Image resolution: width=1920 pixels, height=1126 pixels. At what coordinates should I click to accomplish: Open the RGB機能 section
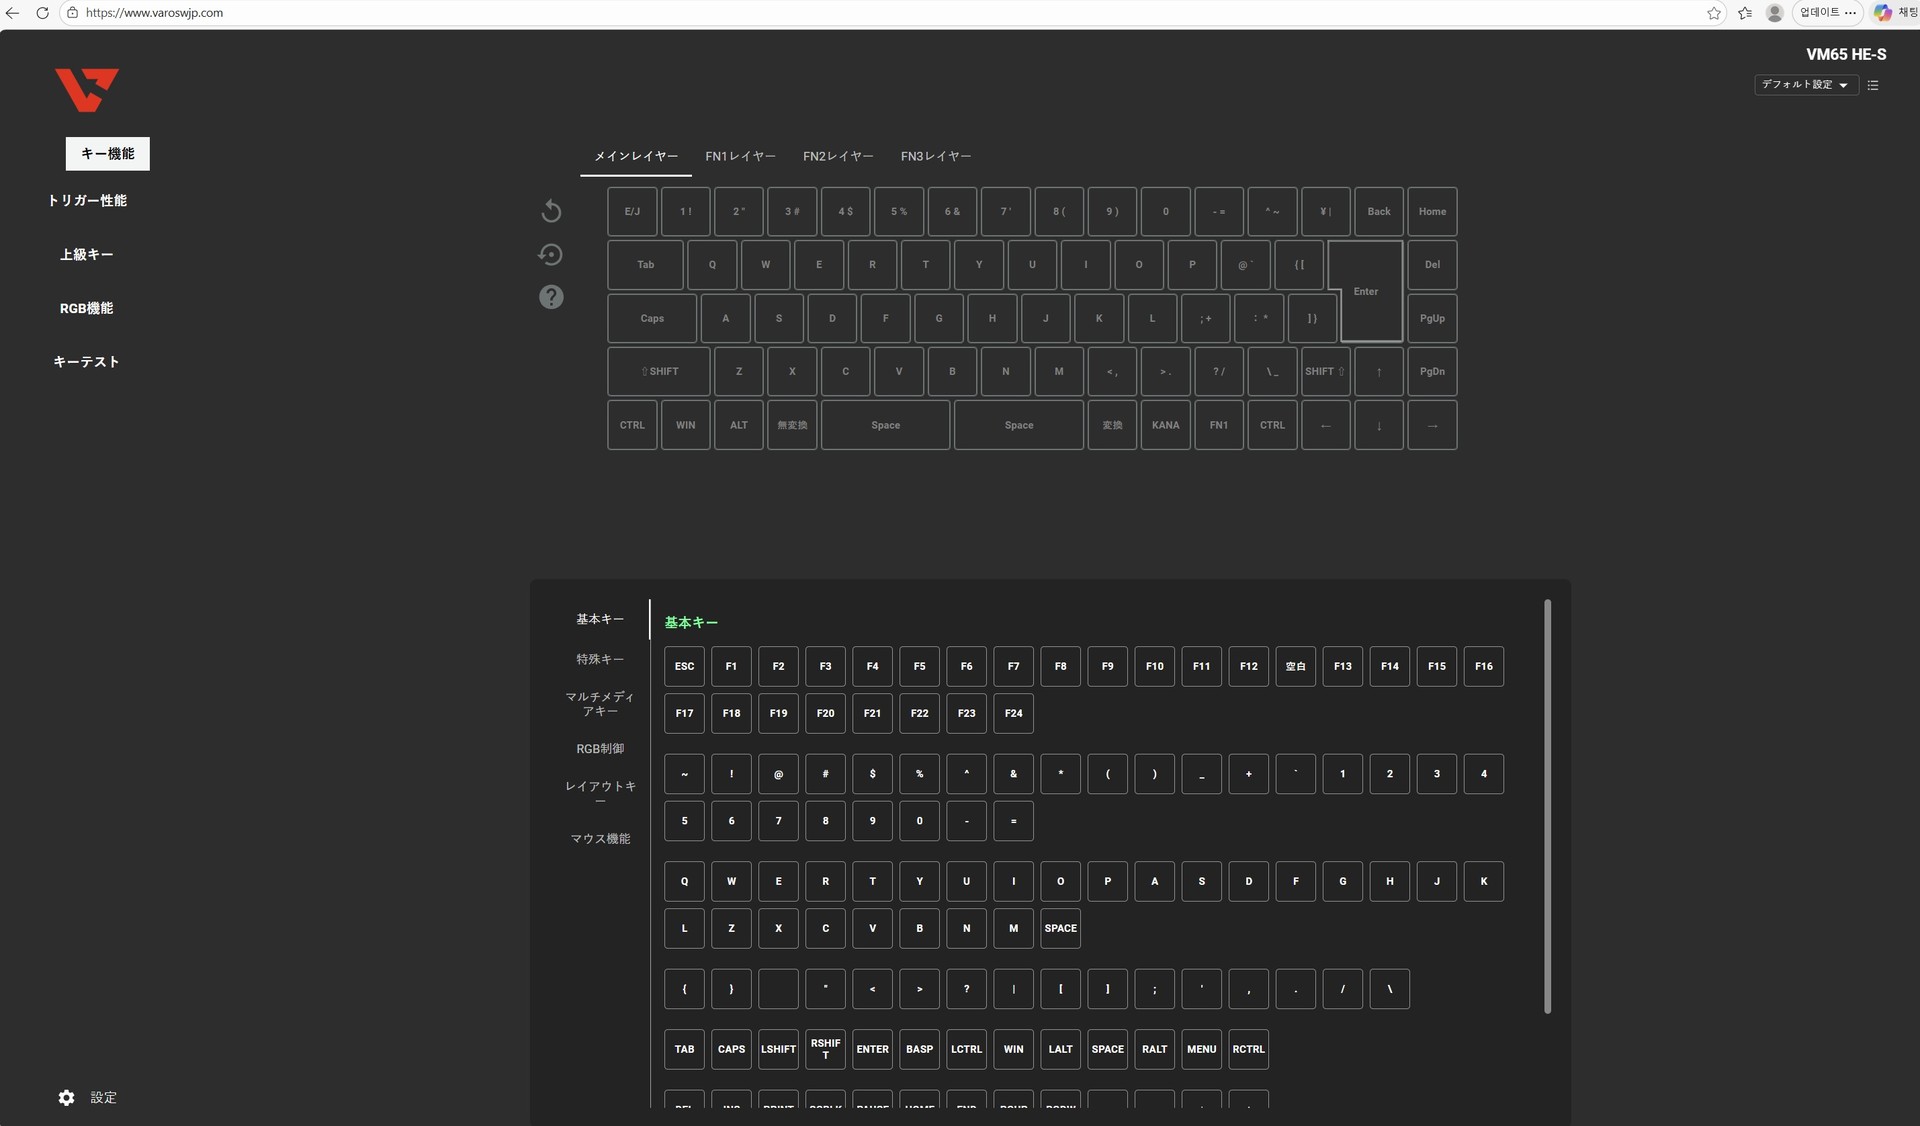point(87,308)
